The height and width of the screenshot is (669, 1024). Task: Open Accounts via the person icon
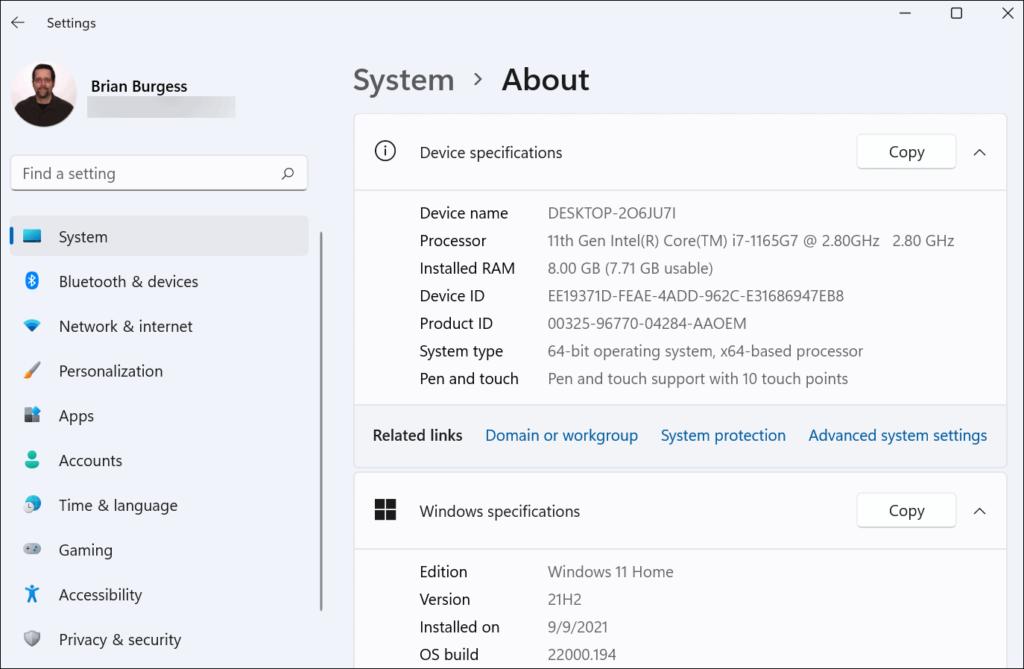click(32, 460)
